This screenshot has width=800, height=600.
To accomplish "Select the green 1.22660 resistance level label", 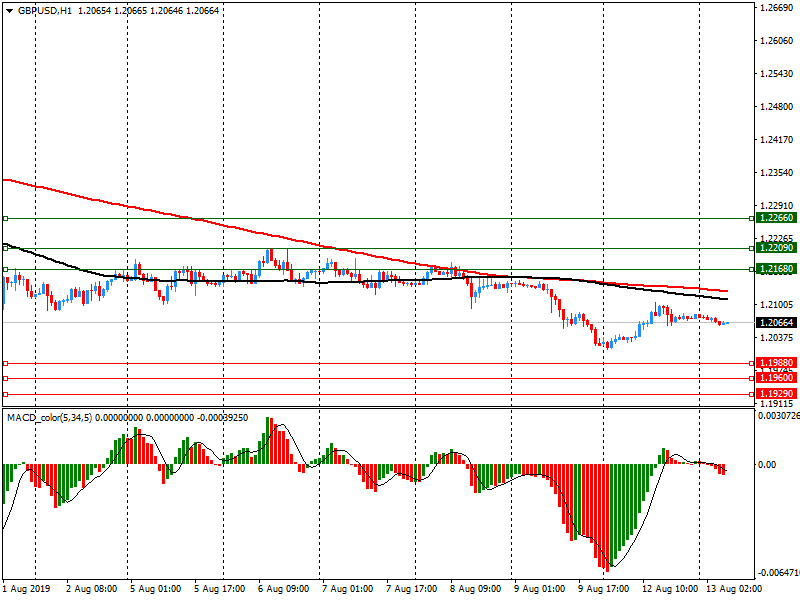I will 776,218.
